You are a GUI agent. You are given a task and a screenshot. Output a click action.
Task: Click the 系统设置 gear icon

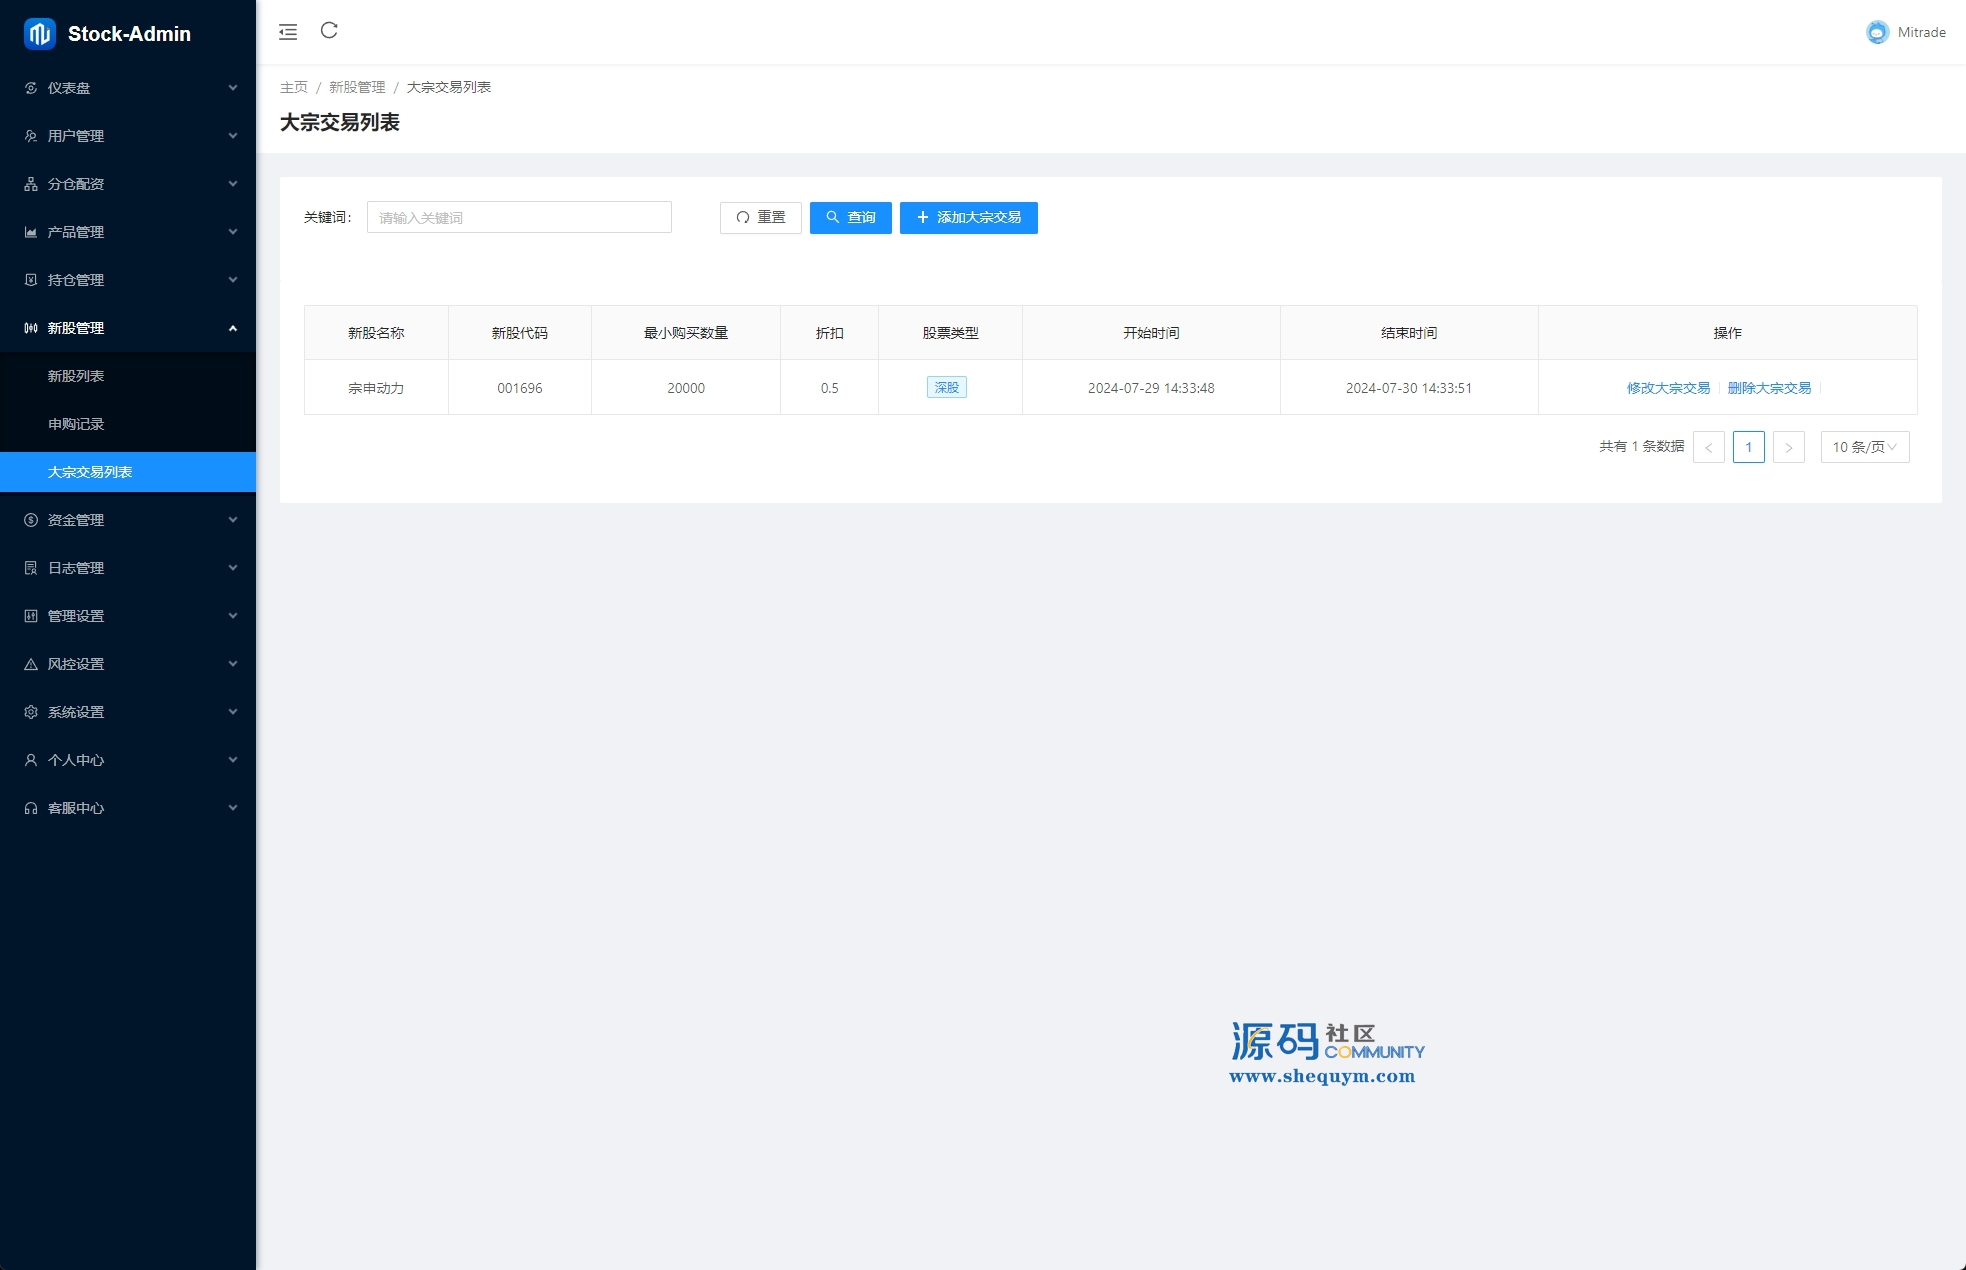tap(31, 712)
